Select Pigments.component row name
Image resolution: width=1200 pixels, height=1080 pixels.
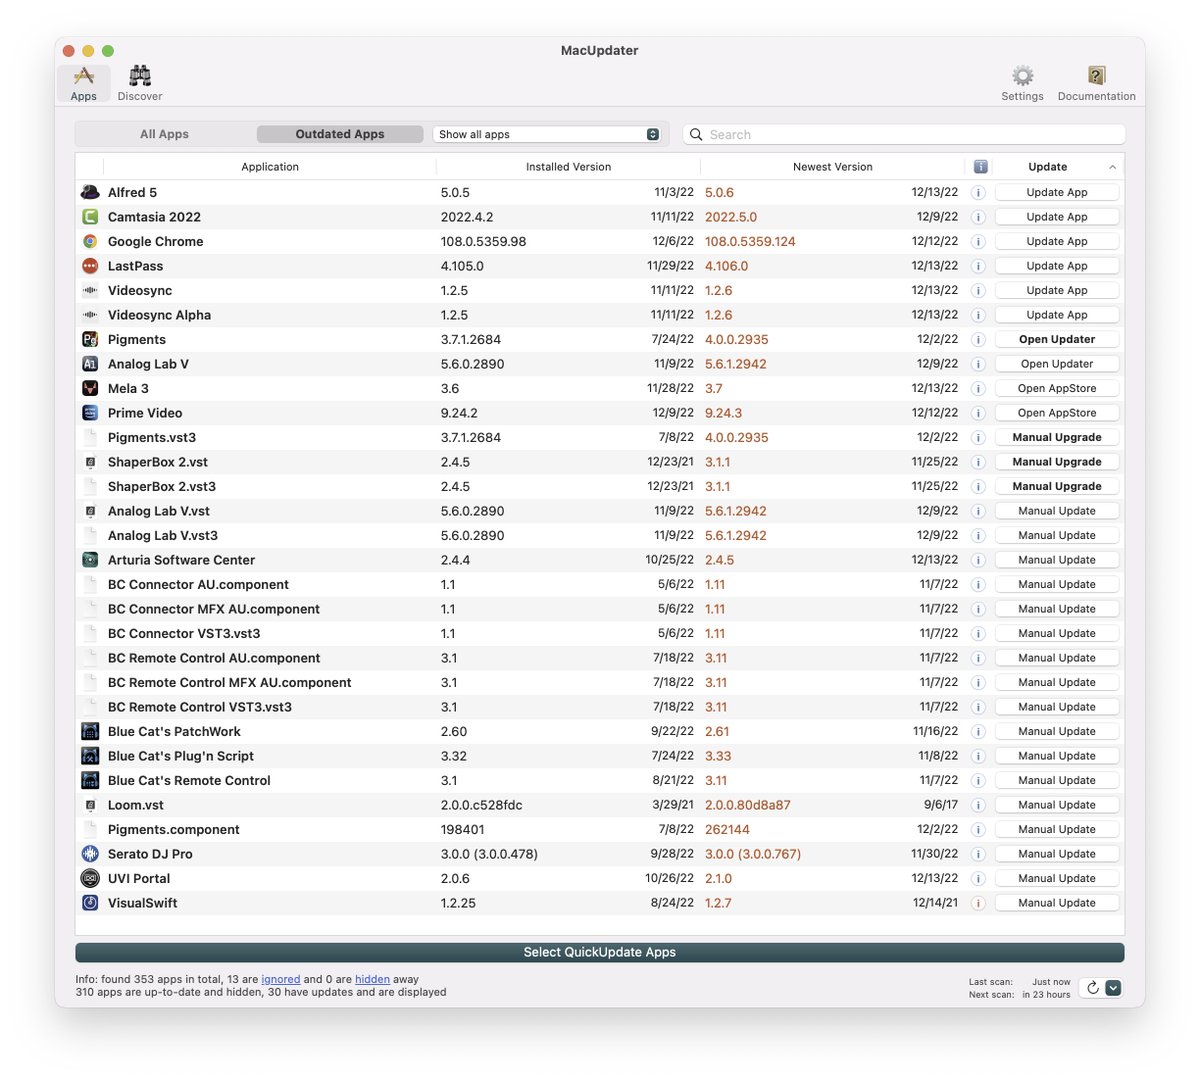coord(174,830)
